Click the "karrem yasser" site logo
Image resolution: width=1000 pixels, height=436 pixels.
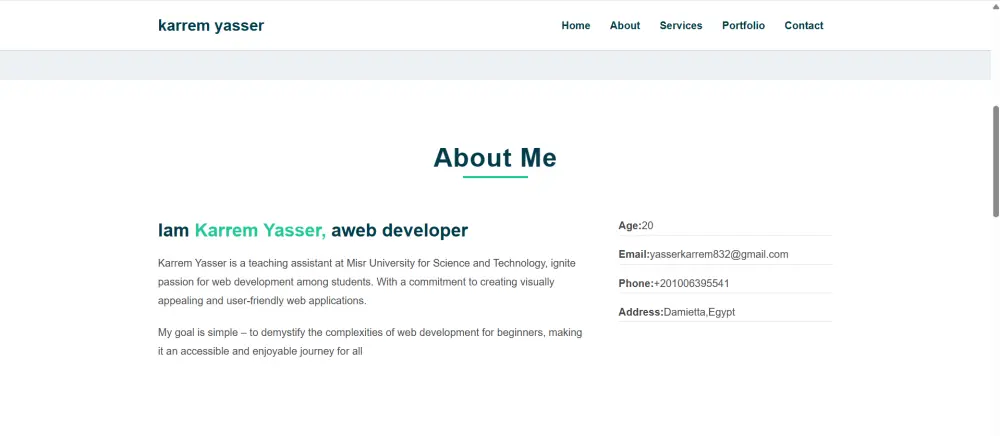point(211,26)
